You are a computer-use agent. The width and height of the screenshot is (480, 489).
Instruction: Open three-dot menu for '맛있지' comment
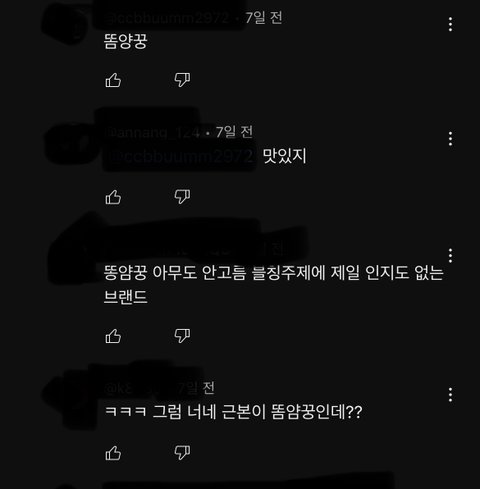pyautogui.click(x=450, y=139)
